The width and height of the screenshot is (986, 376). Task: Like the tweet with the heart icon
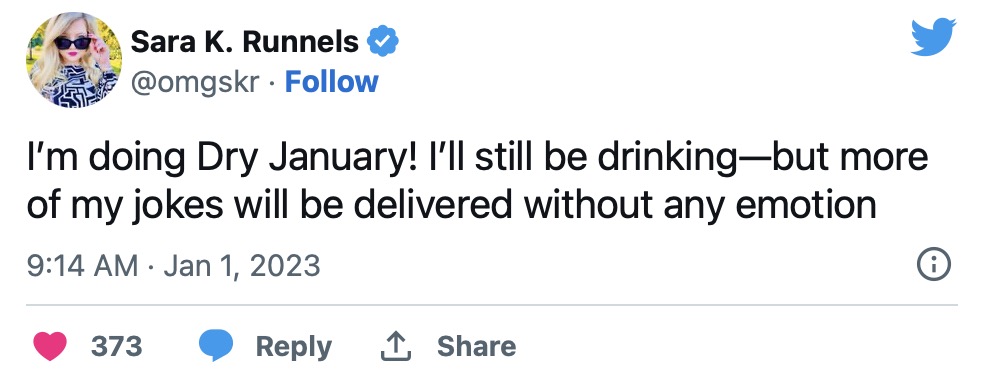[50, 346]
